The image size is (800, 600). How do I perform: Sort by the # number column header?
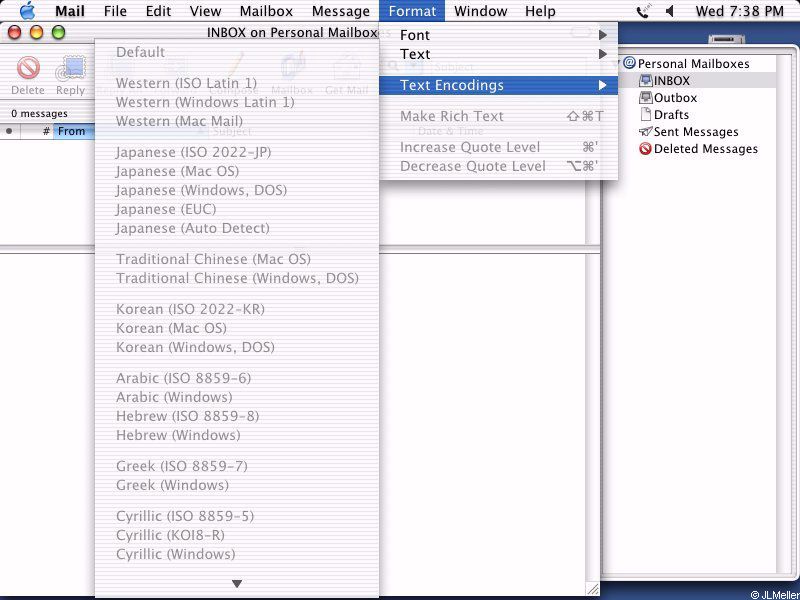(37, 131)
